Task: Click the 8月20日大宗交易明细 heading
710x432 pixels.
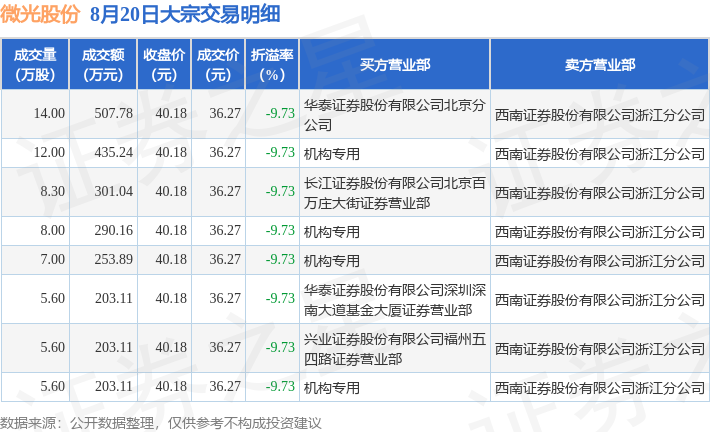Action: point(185,14)
